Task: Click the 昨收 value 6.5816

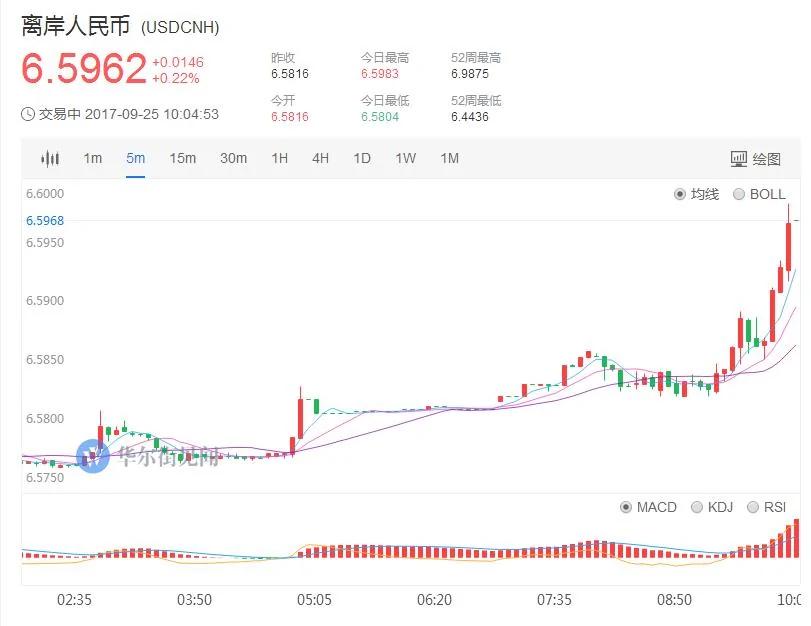Action: click(x=290, y=74)
